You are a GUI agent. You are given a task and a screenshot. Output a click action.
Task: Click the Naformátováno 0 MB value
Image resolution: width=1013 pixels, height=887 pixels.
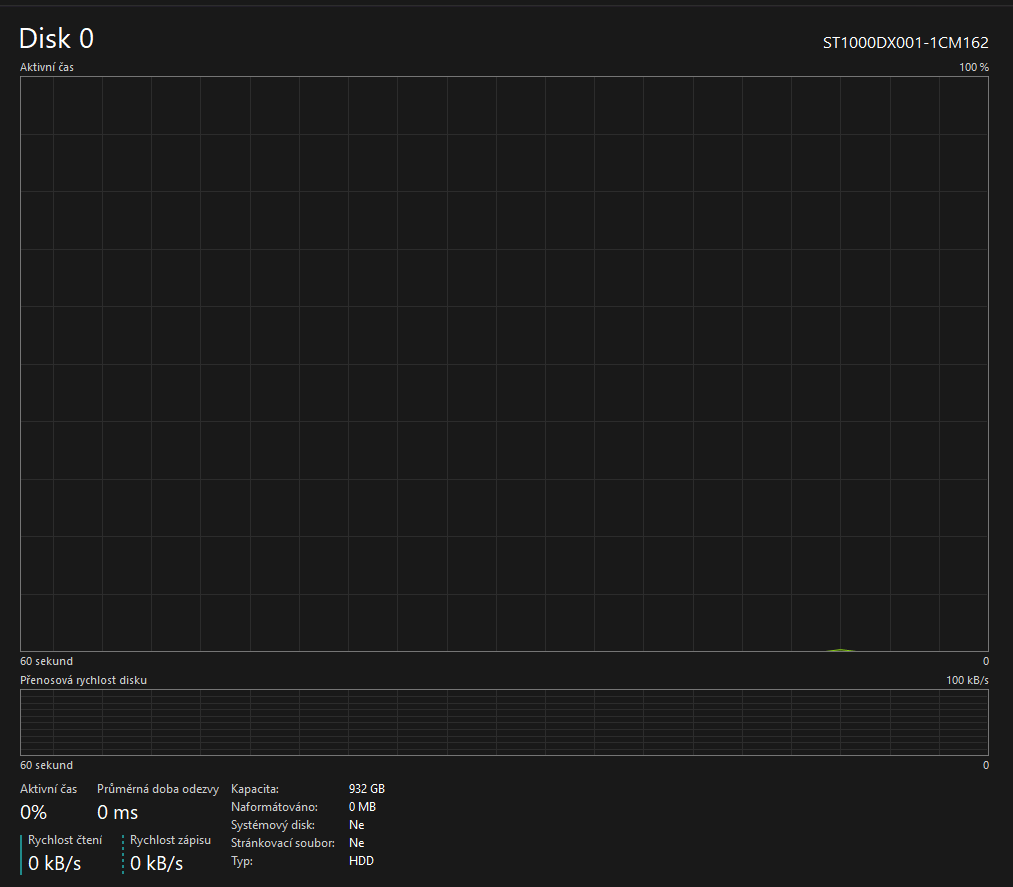point(362,807)
